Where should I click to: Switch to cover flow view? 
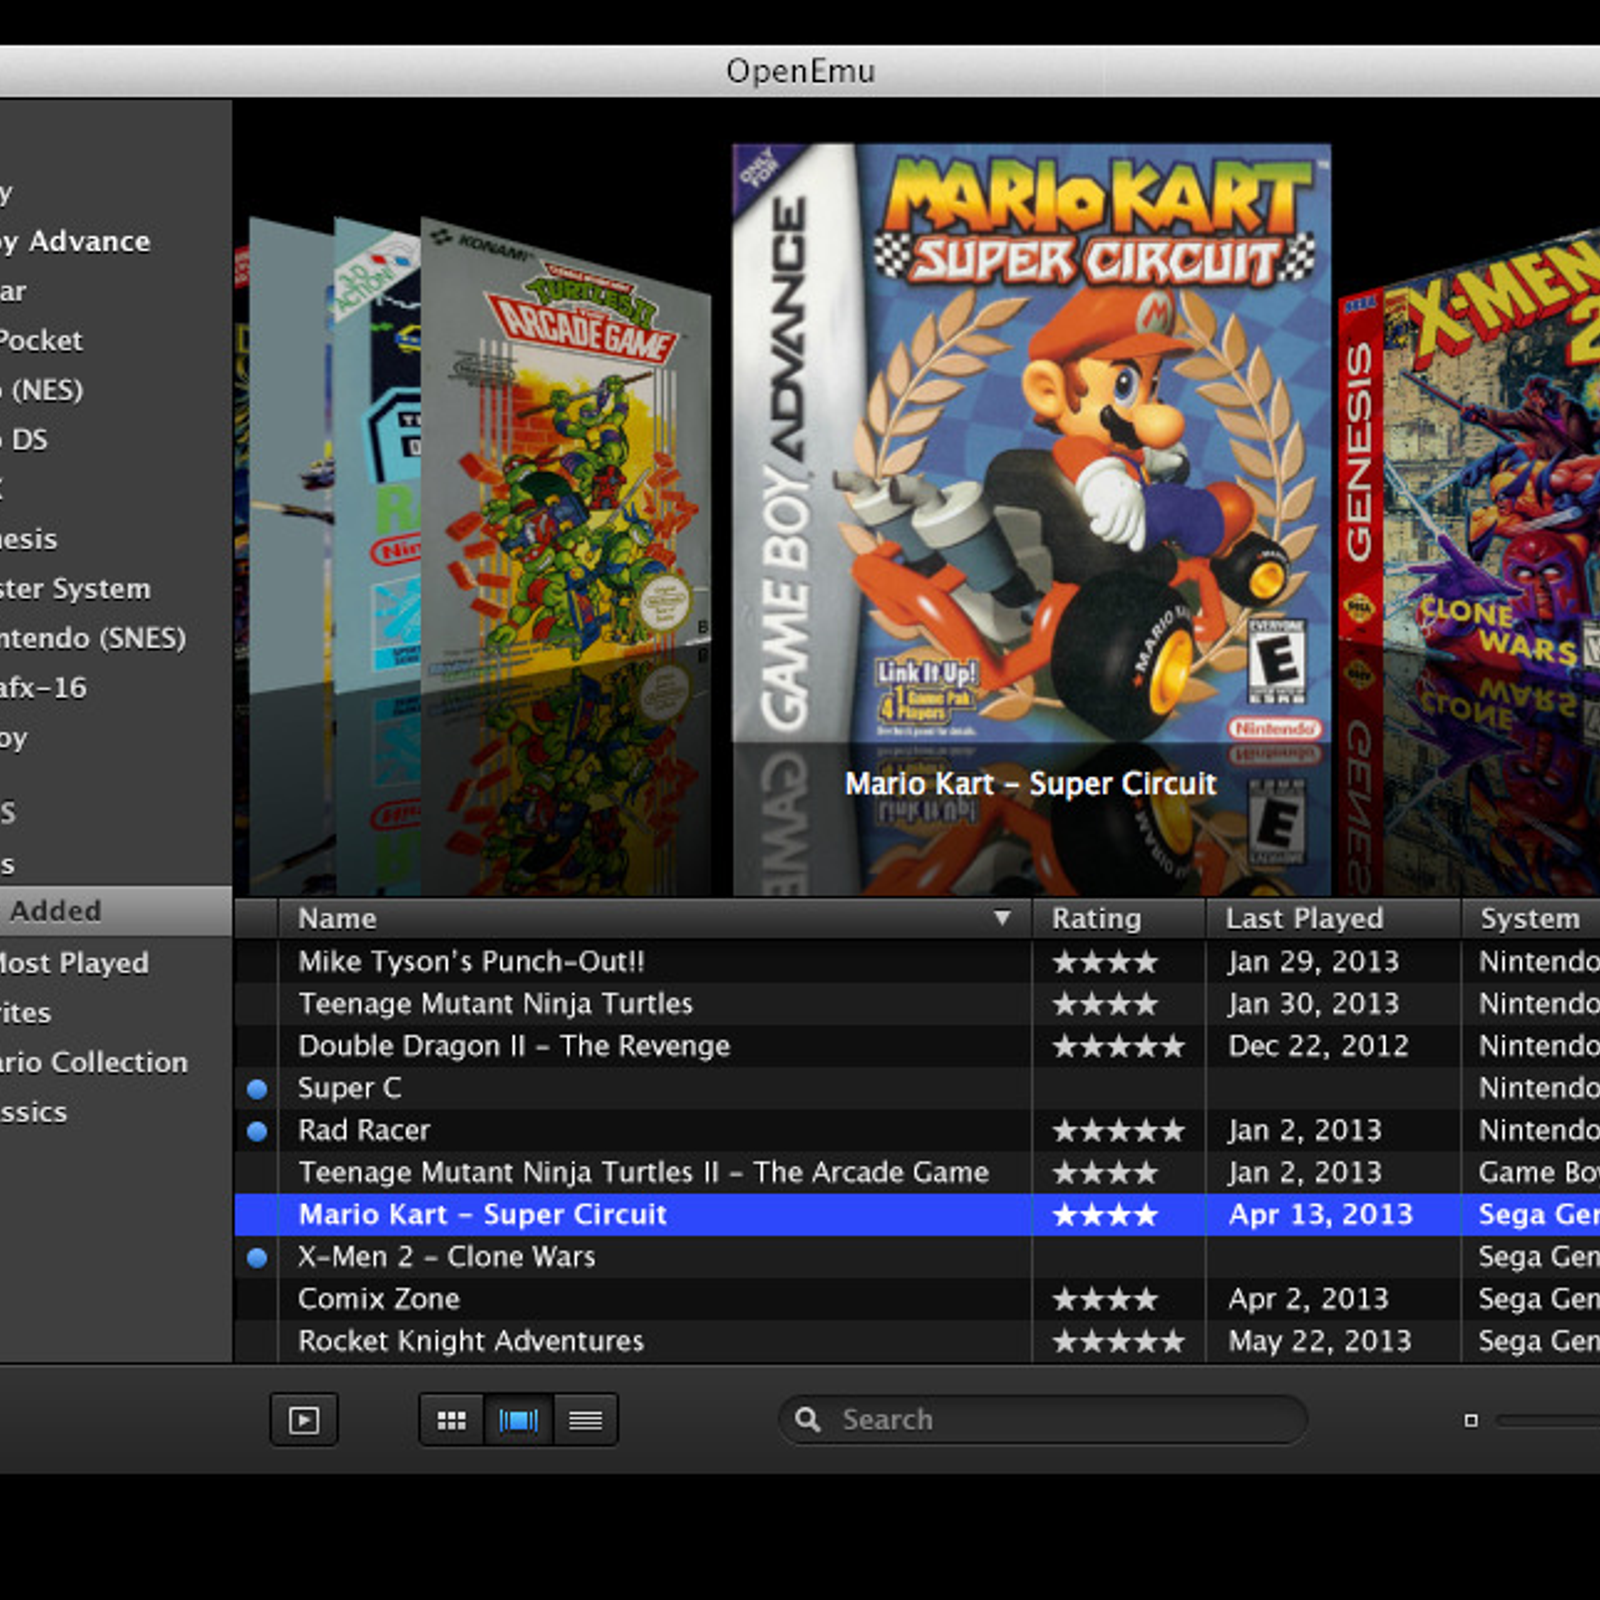(518, 1420)
